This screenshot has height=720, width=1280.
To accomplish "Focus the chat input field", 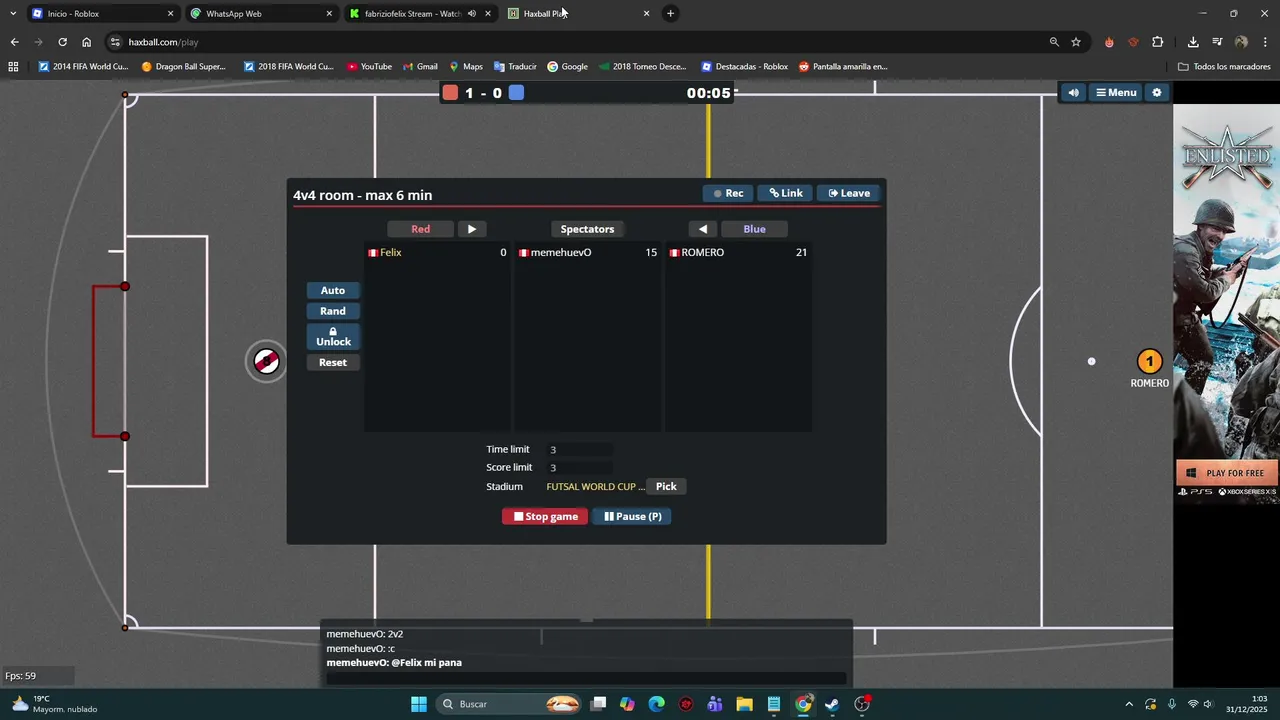I will (x=586, y=678).
